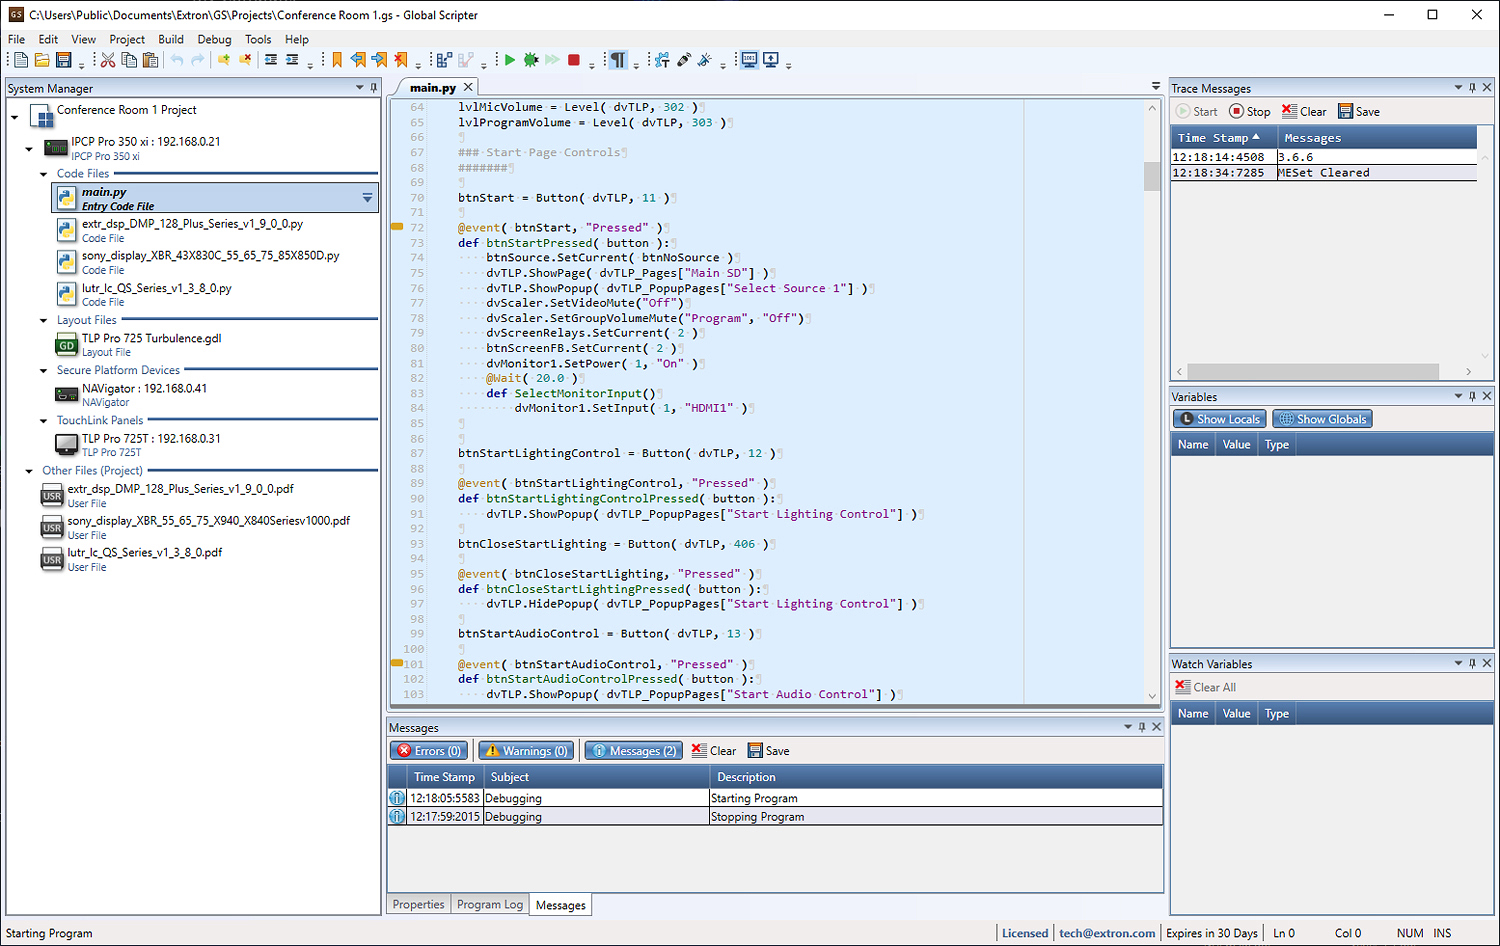Toggle bookmark with the orange bookmark icon
Viewport: 1500px width, 946px height.
(337, 60)
